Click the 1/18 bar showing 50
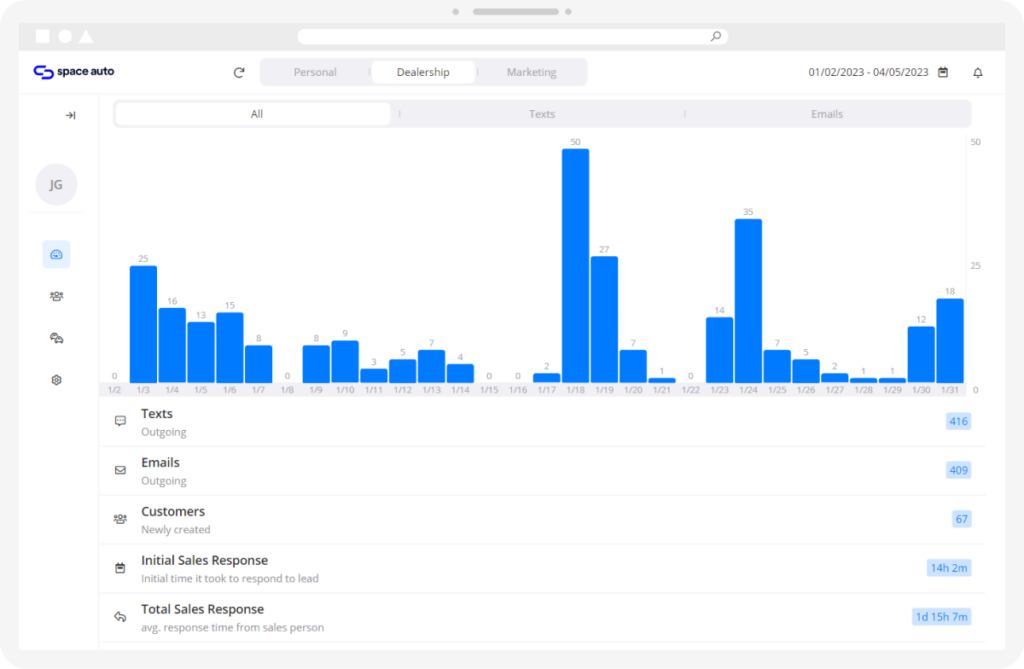The width and height of the screenshot is (1024, 669). point(575,266)
